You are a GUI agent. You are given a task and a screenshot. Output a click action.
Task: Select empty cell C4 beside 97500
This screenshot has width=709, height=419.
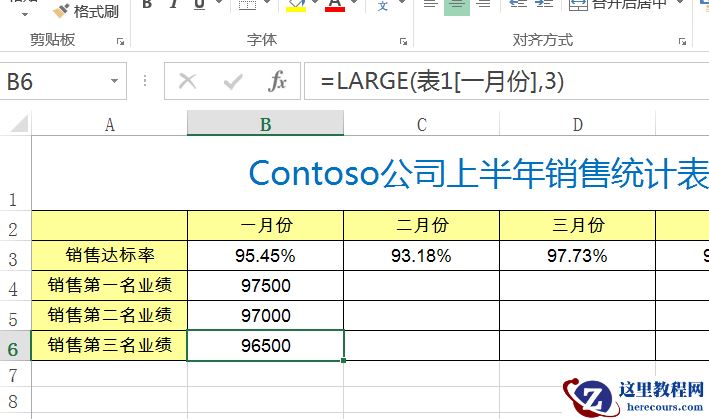tap(421, 286)
